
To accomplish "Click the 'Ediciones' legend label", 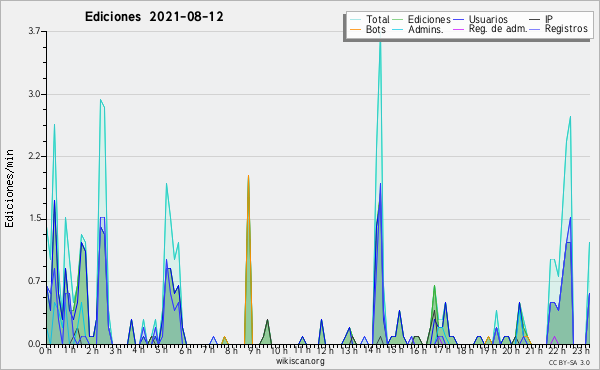I will pos(429,19).
